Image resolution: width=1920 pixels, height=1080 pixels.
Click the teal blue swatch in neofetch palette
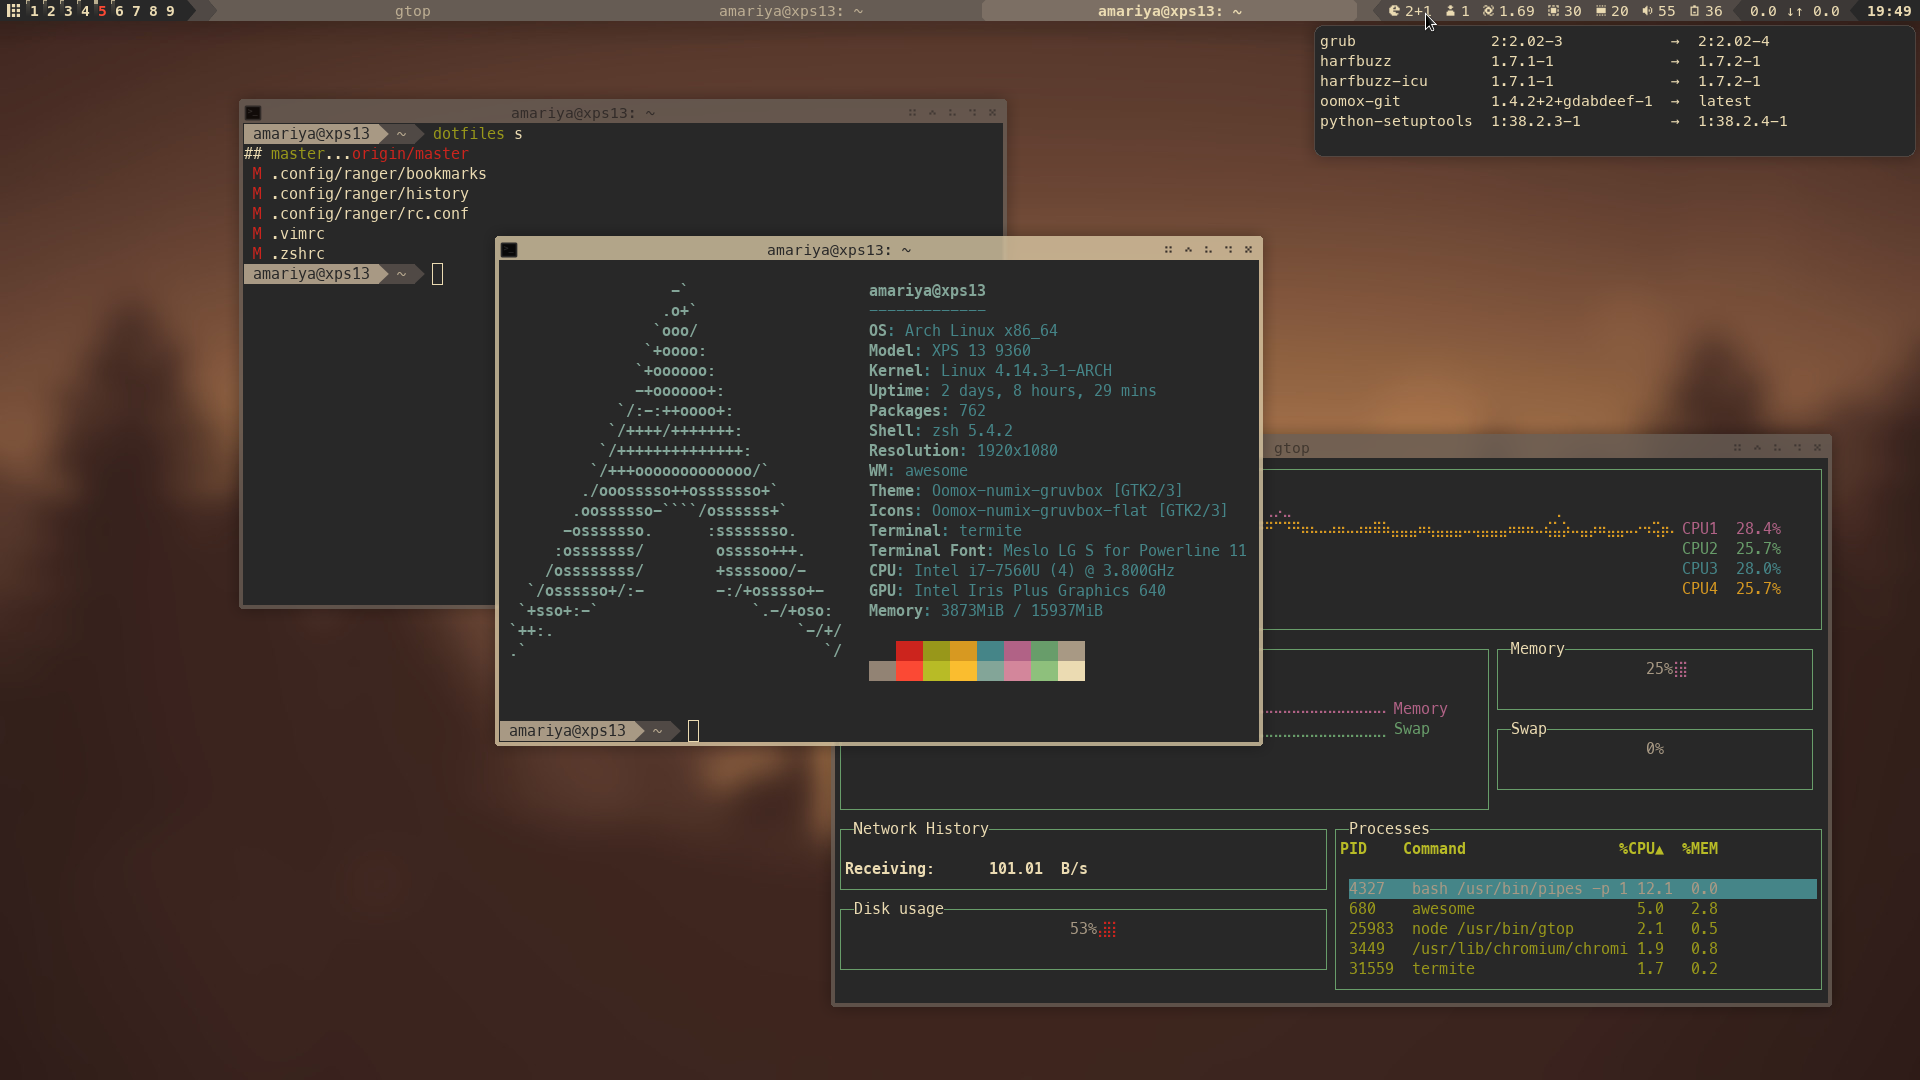(x=990, y=651)
